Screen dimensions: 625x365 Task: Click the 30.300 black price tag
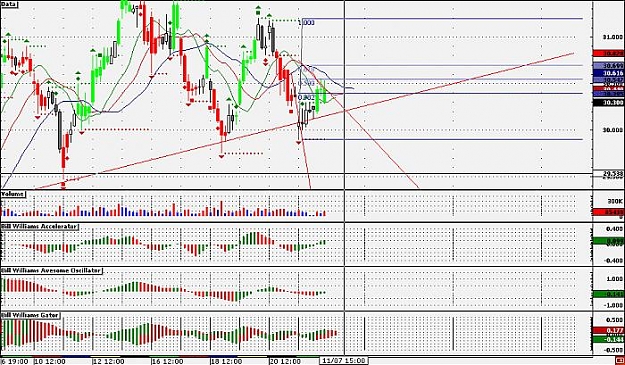point(609,103)
